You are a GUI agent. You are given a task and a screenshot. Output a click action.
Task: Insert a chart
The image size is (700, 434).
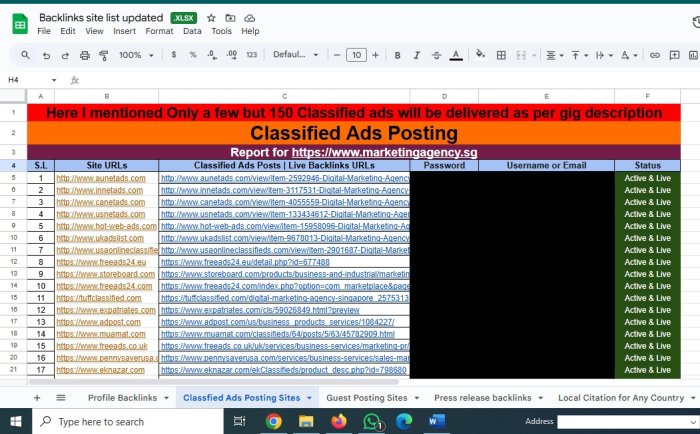point(693,55)
